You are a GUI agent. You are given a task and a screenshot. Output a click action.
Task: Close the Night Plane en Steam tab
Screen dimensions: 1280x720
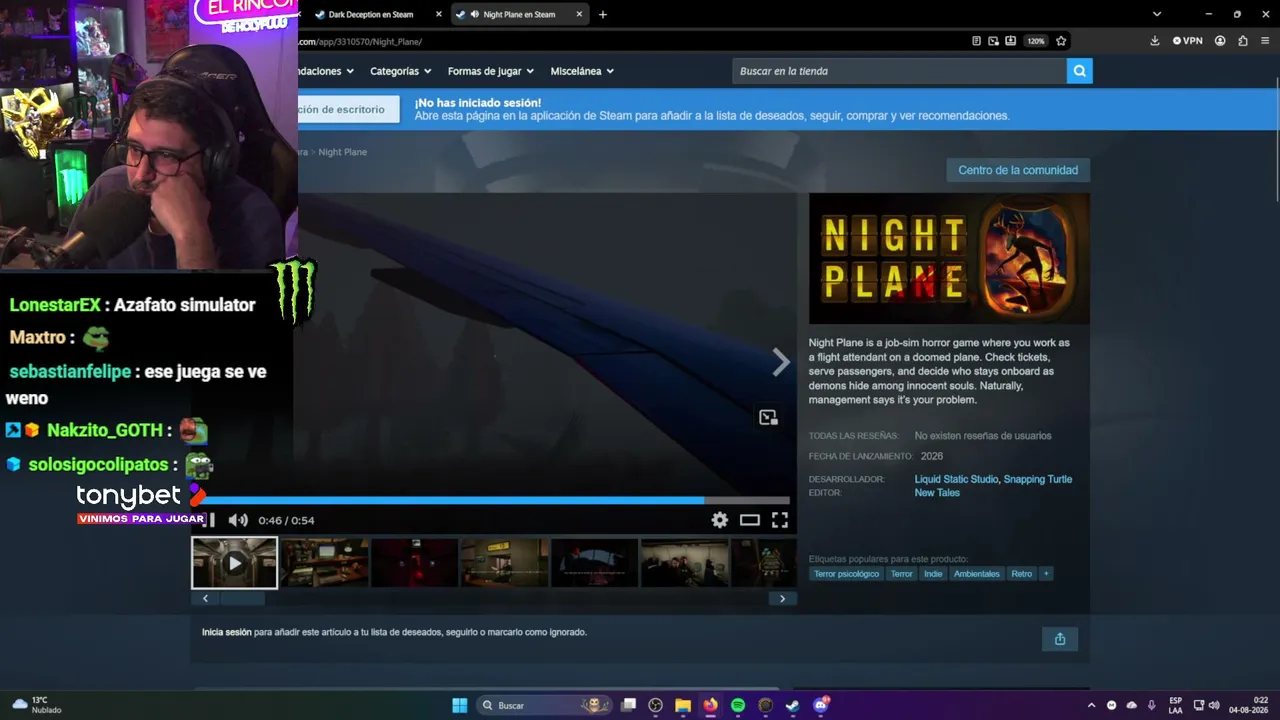coord(579,14)
